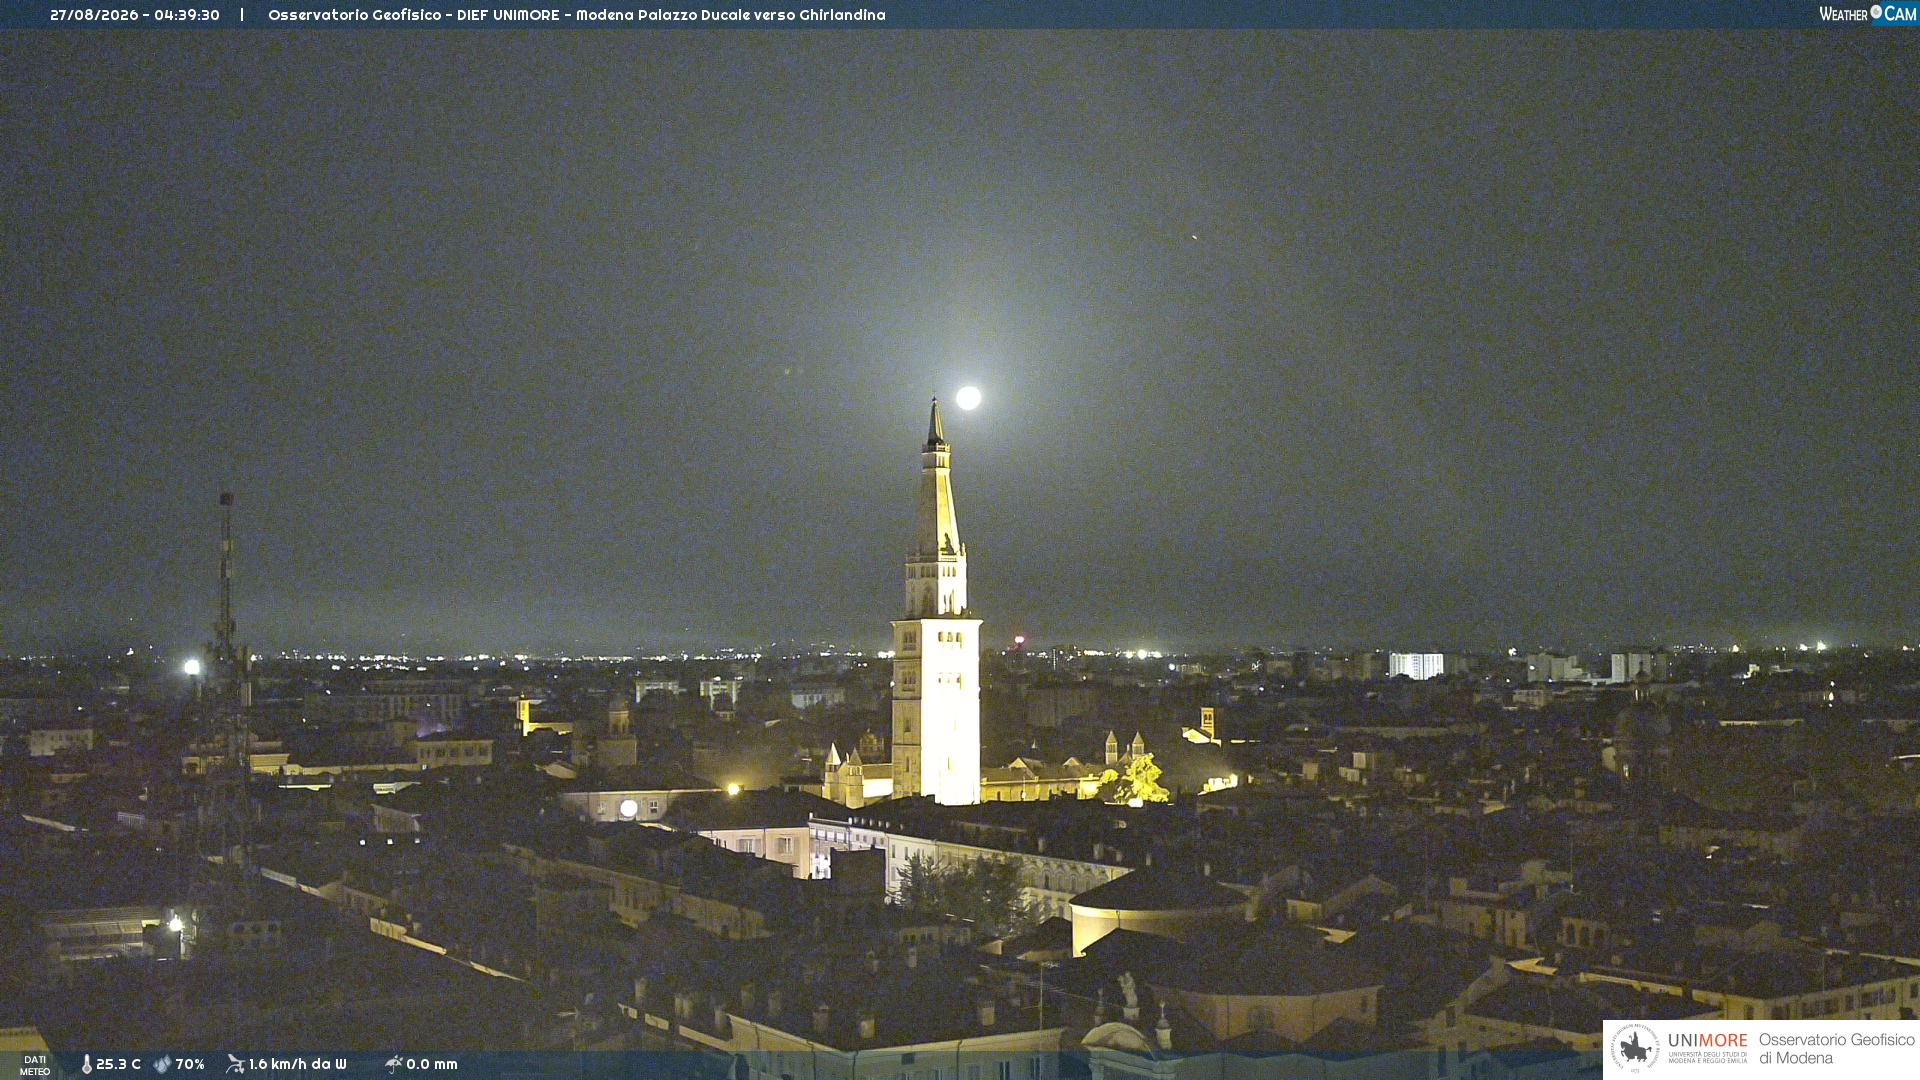Click the rain umbrella icon

tap(393, 1064)
